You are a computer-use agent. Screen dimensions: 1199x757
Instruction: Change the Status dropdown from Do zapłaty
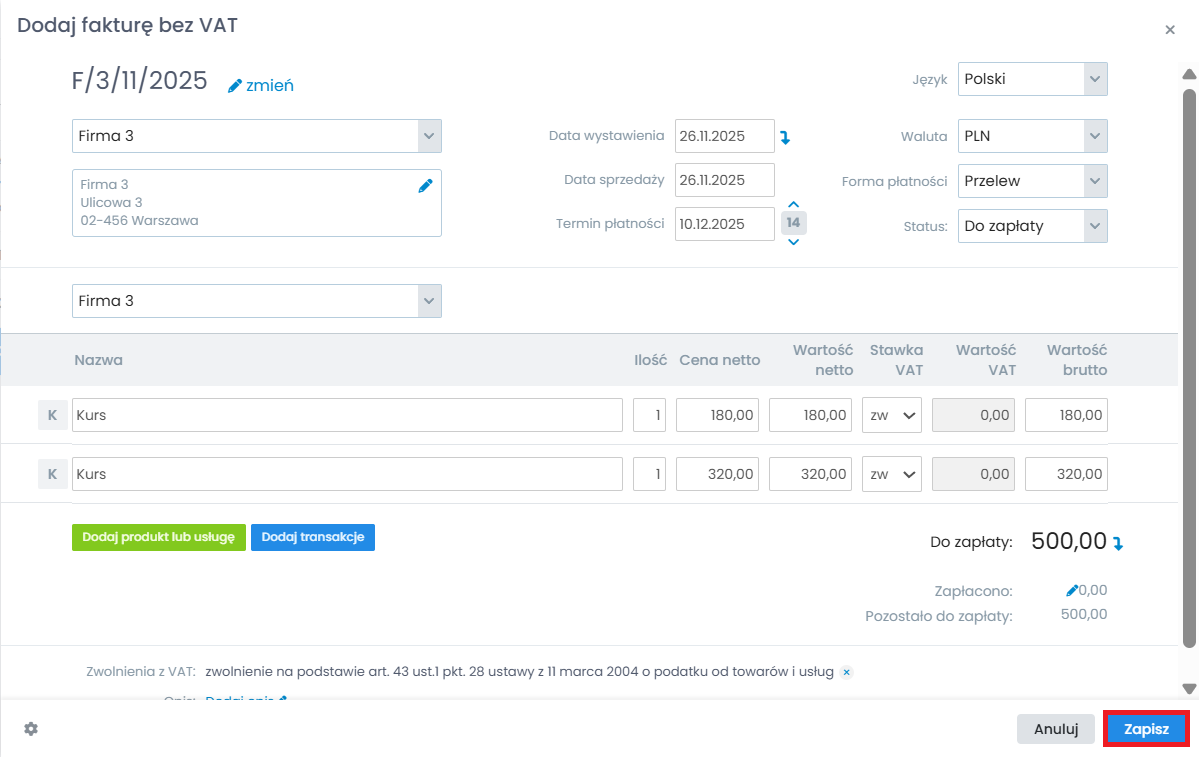point(1032,226)
